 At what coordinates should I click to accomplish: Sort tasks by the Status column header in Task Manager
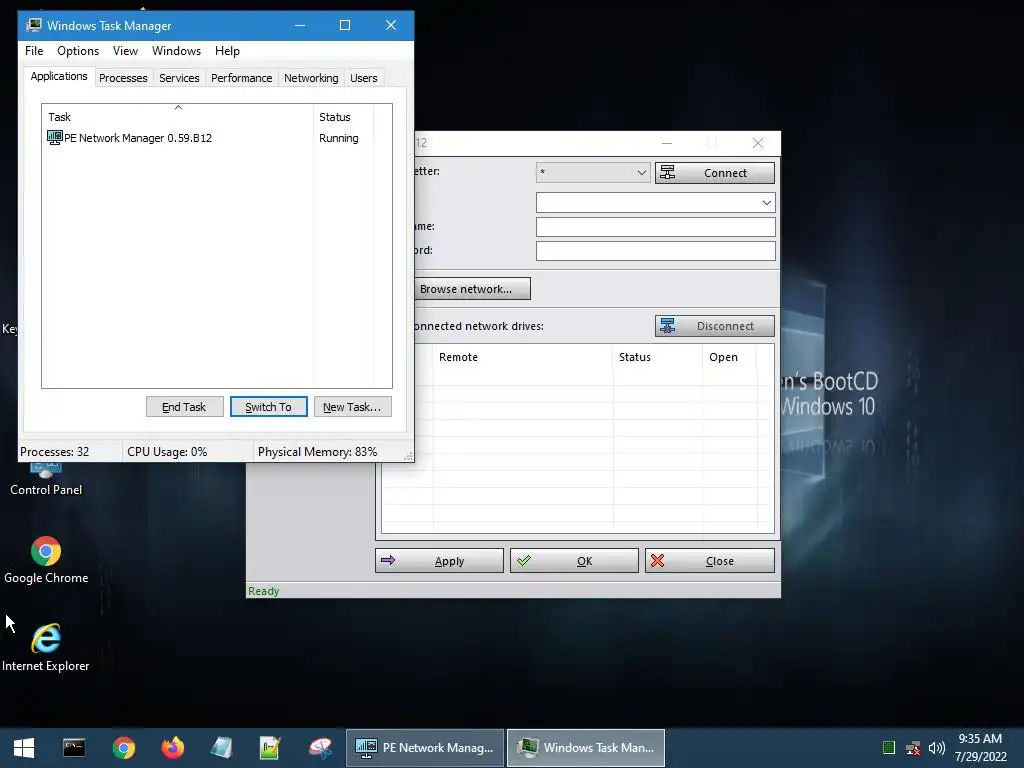(x=343, y=116)
